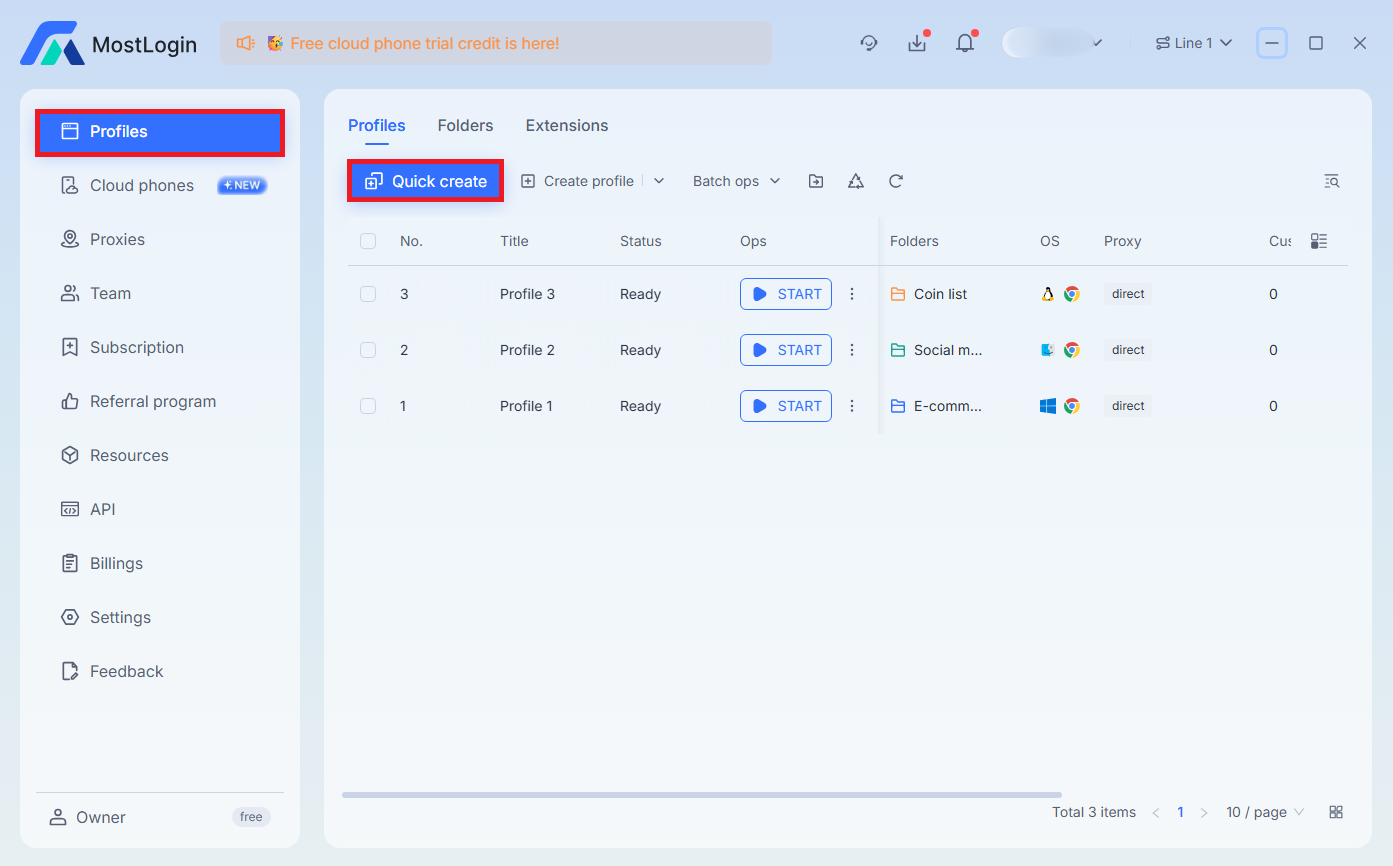The image size is (1393, 866).
Task: Open the search filter icon above the table
Action: [1332, 181]
